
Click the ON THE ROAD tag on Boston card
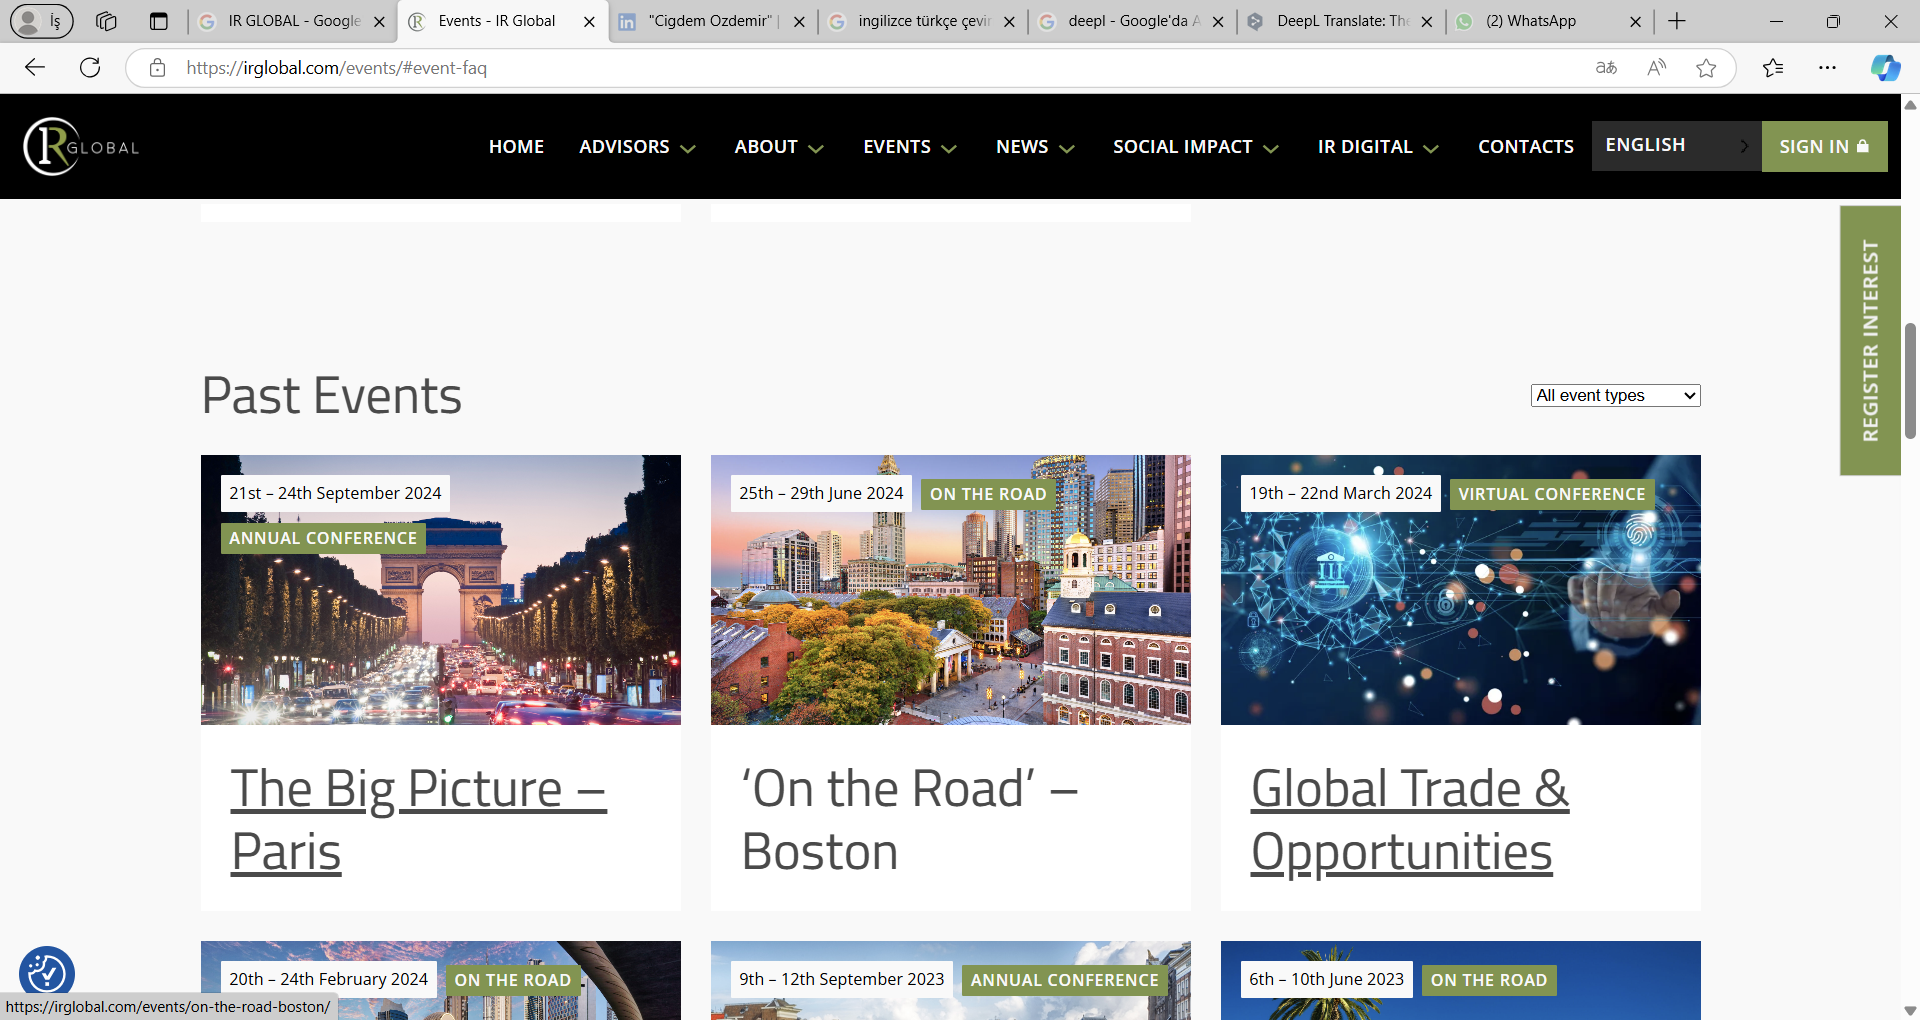pyautogui.click(x=988, y=494)
